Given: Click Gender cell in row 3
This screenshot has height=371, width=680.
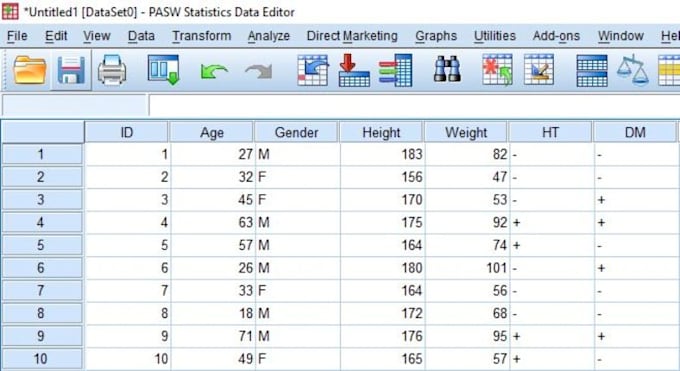Looking at the screenshot, I should [298, 200].
